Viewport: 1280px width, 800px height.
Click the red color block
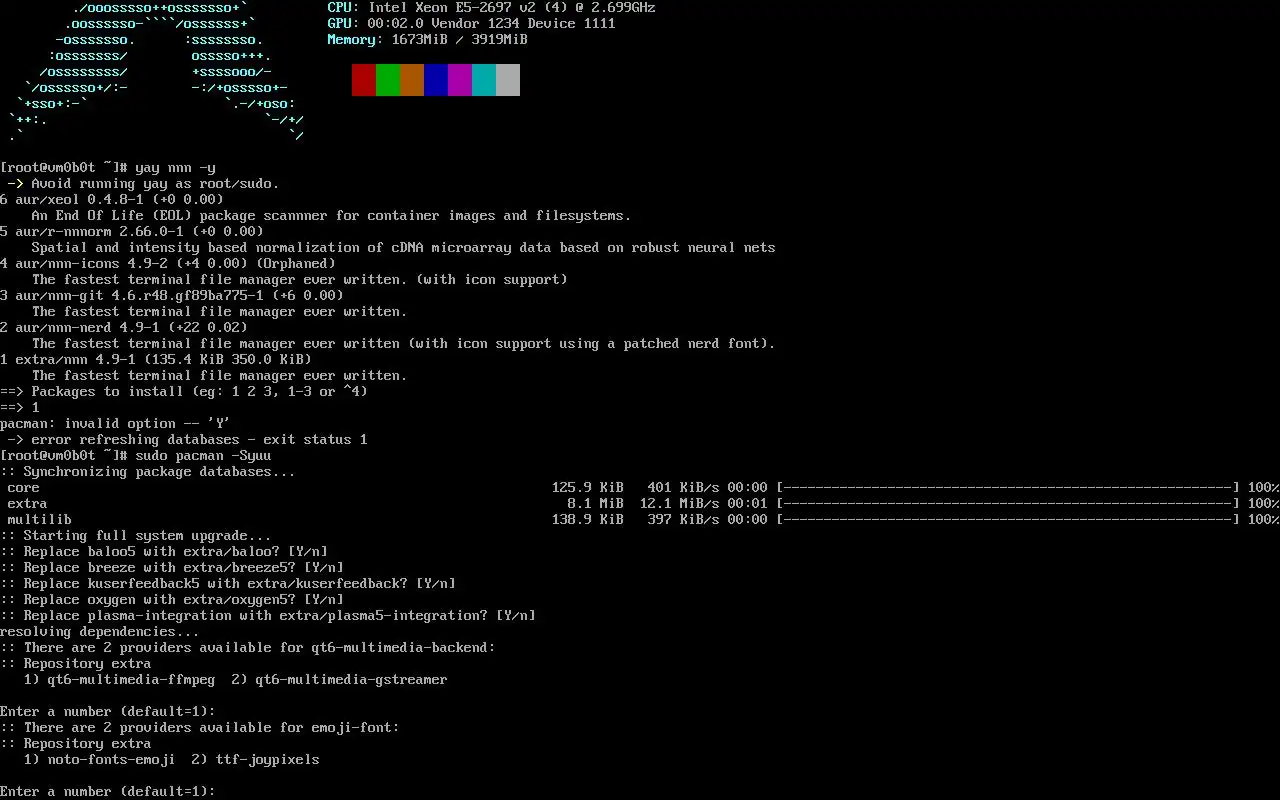click(364, 80)
